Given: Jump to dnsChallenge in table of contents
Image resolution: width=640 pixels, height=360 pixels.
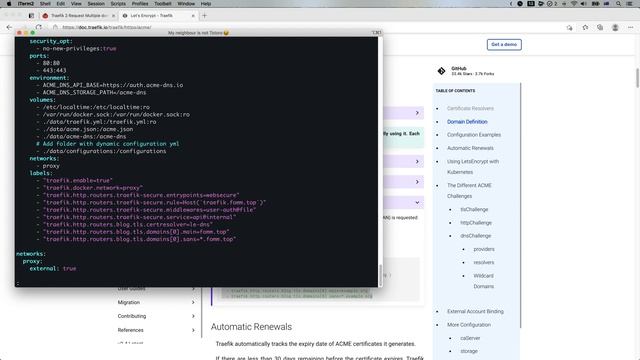Looking at the screenshot, I should point(476,236).
